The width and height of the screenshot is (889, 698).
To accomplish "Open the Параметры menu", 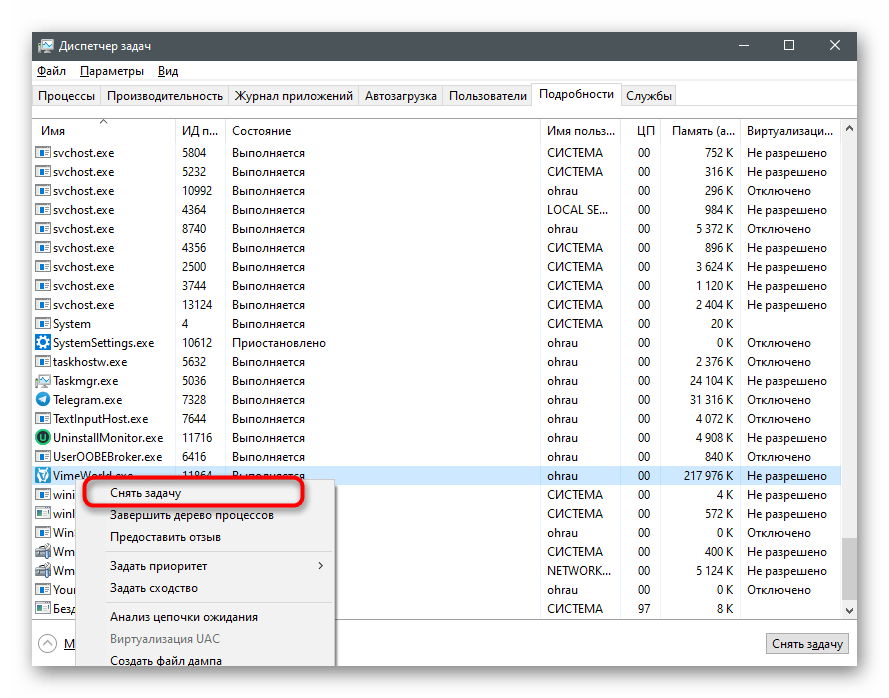I will (112, 71).
